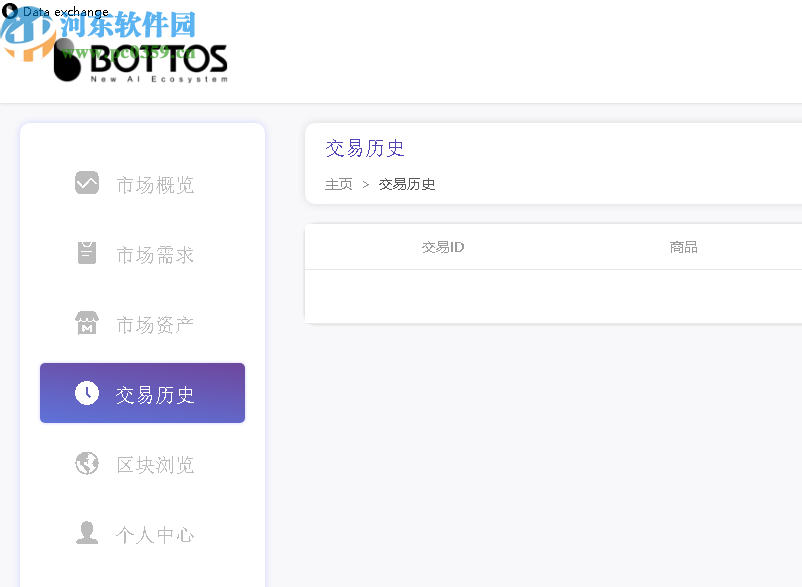The height and width of the screenshot is (587, 802).
Task: Click the 主页 breadcrumb link
Action: pyautogui.click(x=338, y=184)
